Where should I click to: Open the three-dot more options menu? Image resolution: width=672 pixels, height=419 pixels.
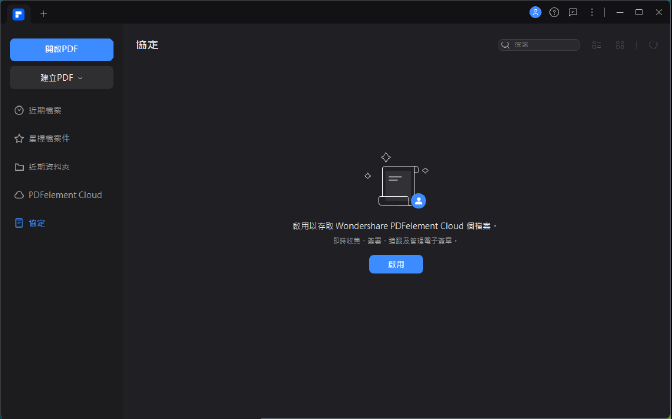click(591, 12)
